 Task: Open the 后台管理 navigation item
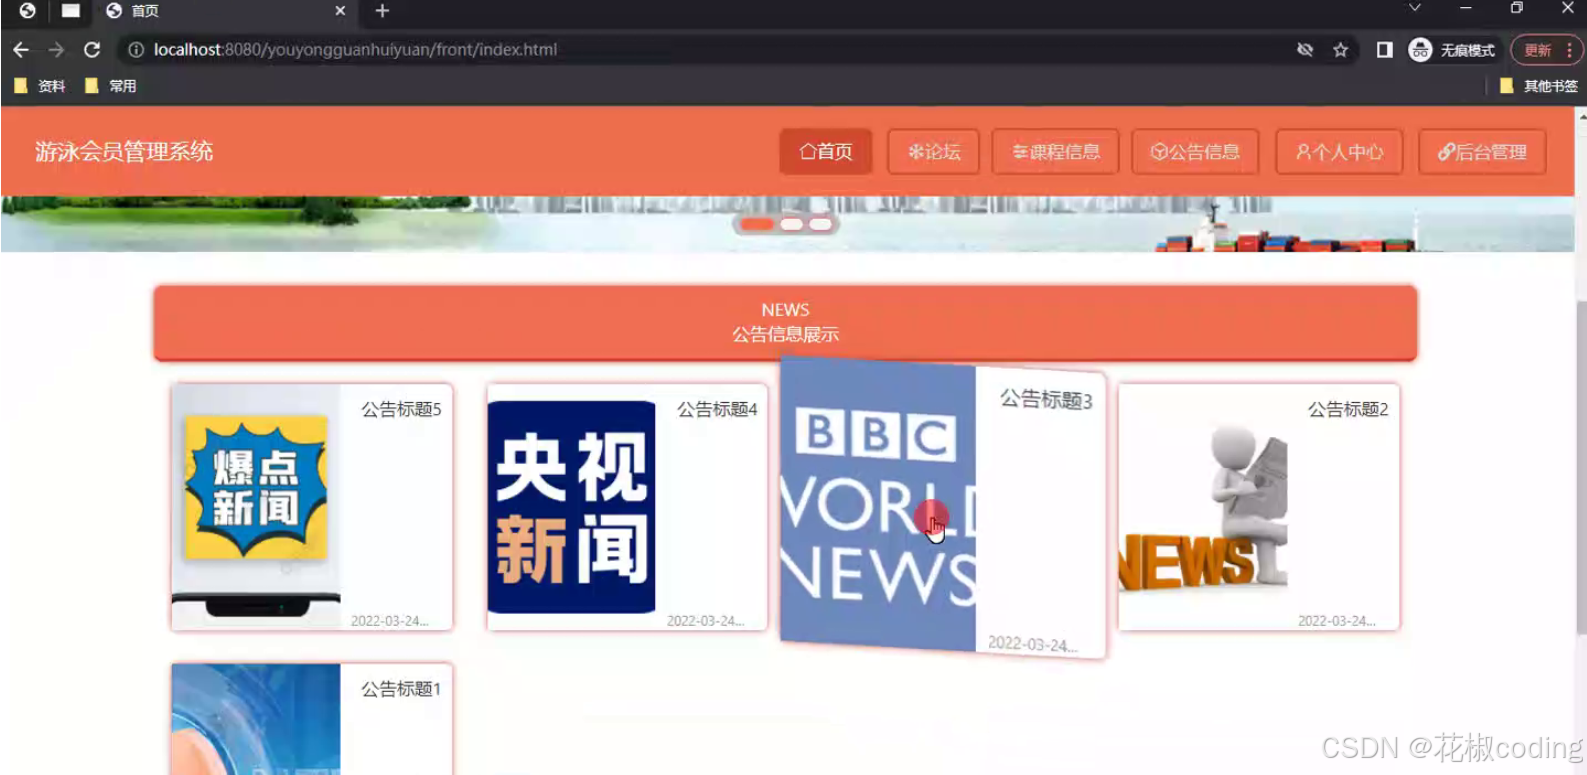pyautogui.click(x=1482, y=152)
